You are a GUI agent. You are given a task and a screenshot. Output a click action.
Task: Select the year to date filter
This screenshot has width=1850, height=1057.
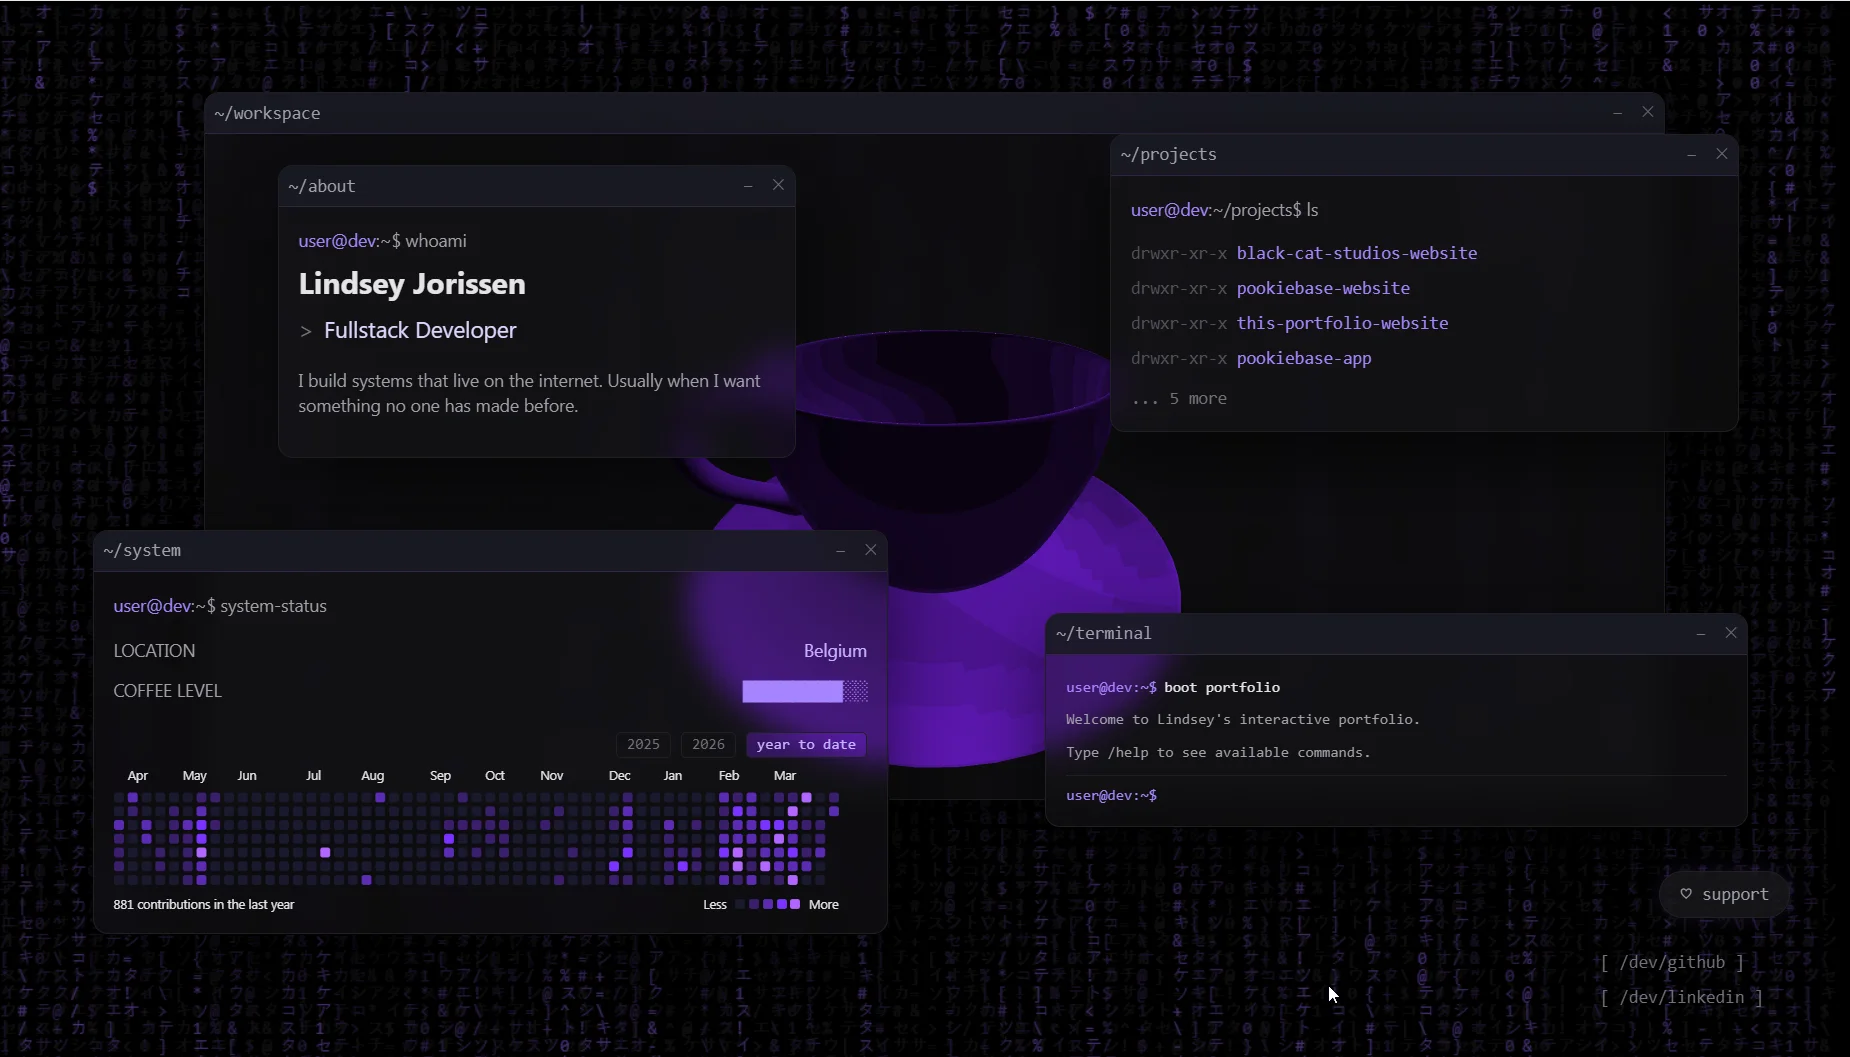(x=806, y=744)
